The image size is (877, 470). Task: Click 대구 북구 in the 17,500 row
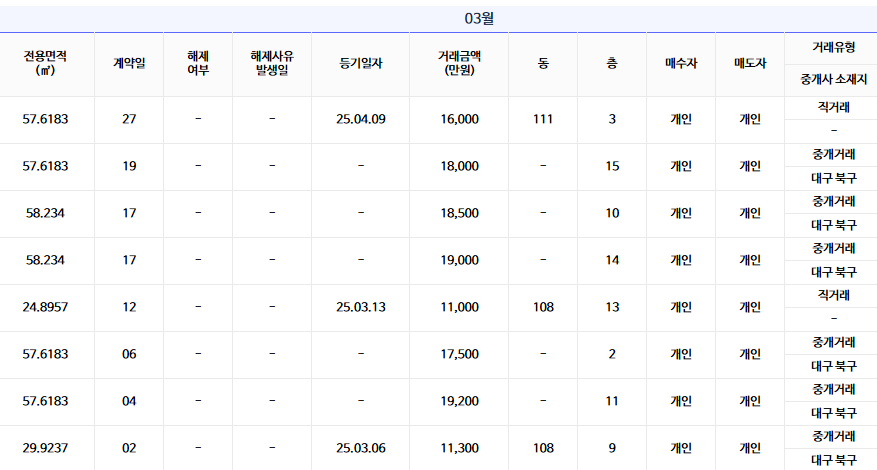tap(833, 366)
